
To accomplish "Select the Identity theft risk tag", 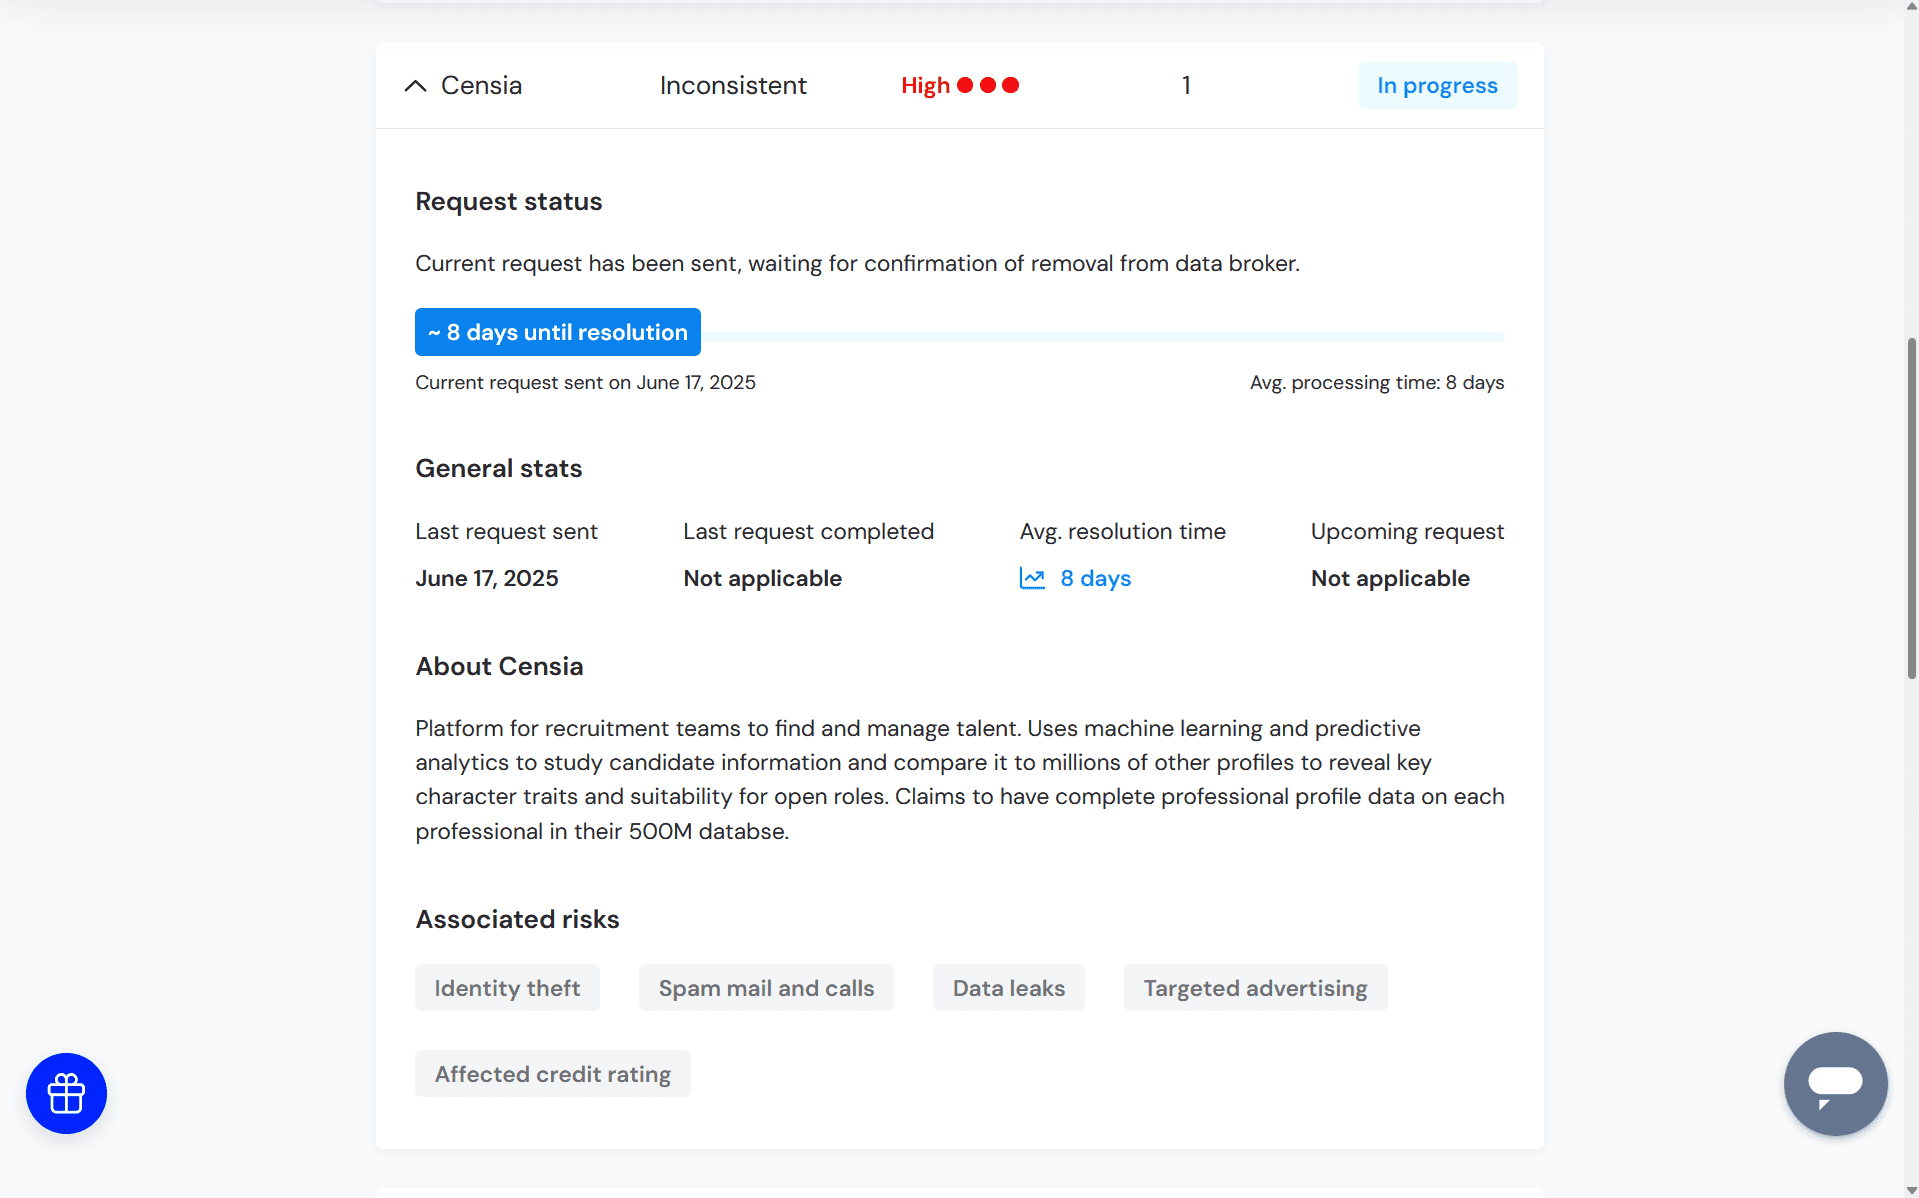I will point(507,987).
